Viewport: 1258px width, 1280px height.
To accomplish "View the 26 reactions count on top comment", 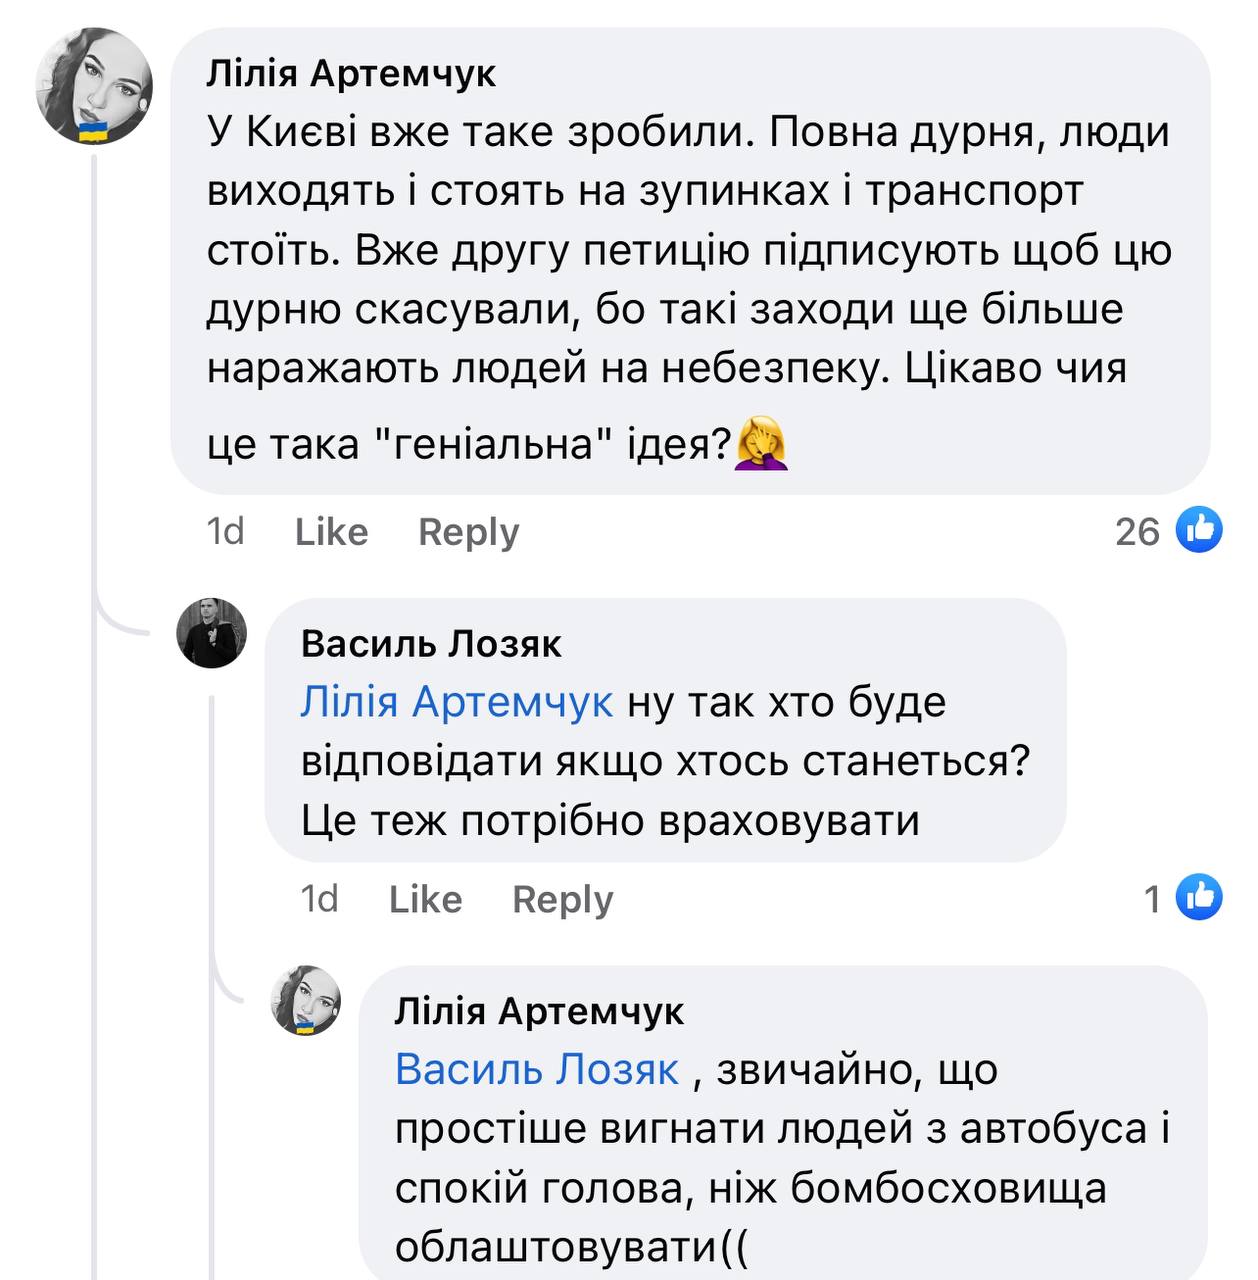I will pyautogui.click(x=1137, y=532).
